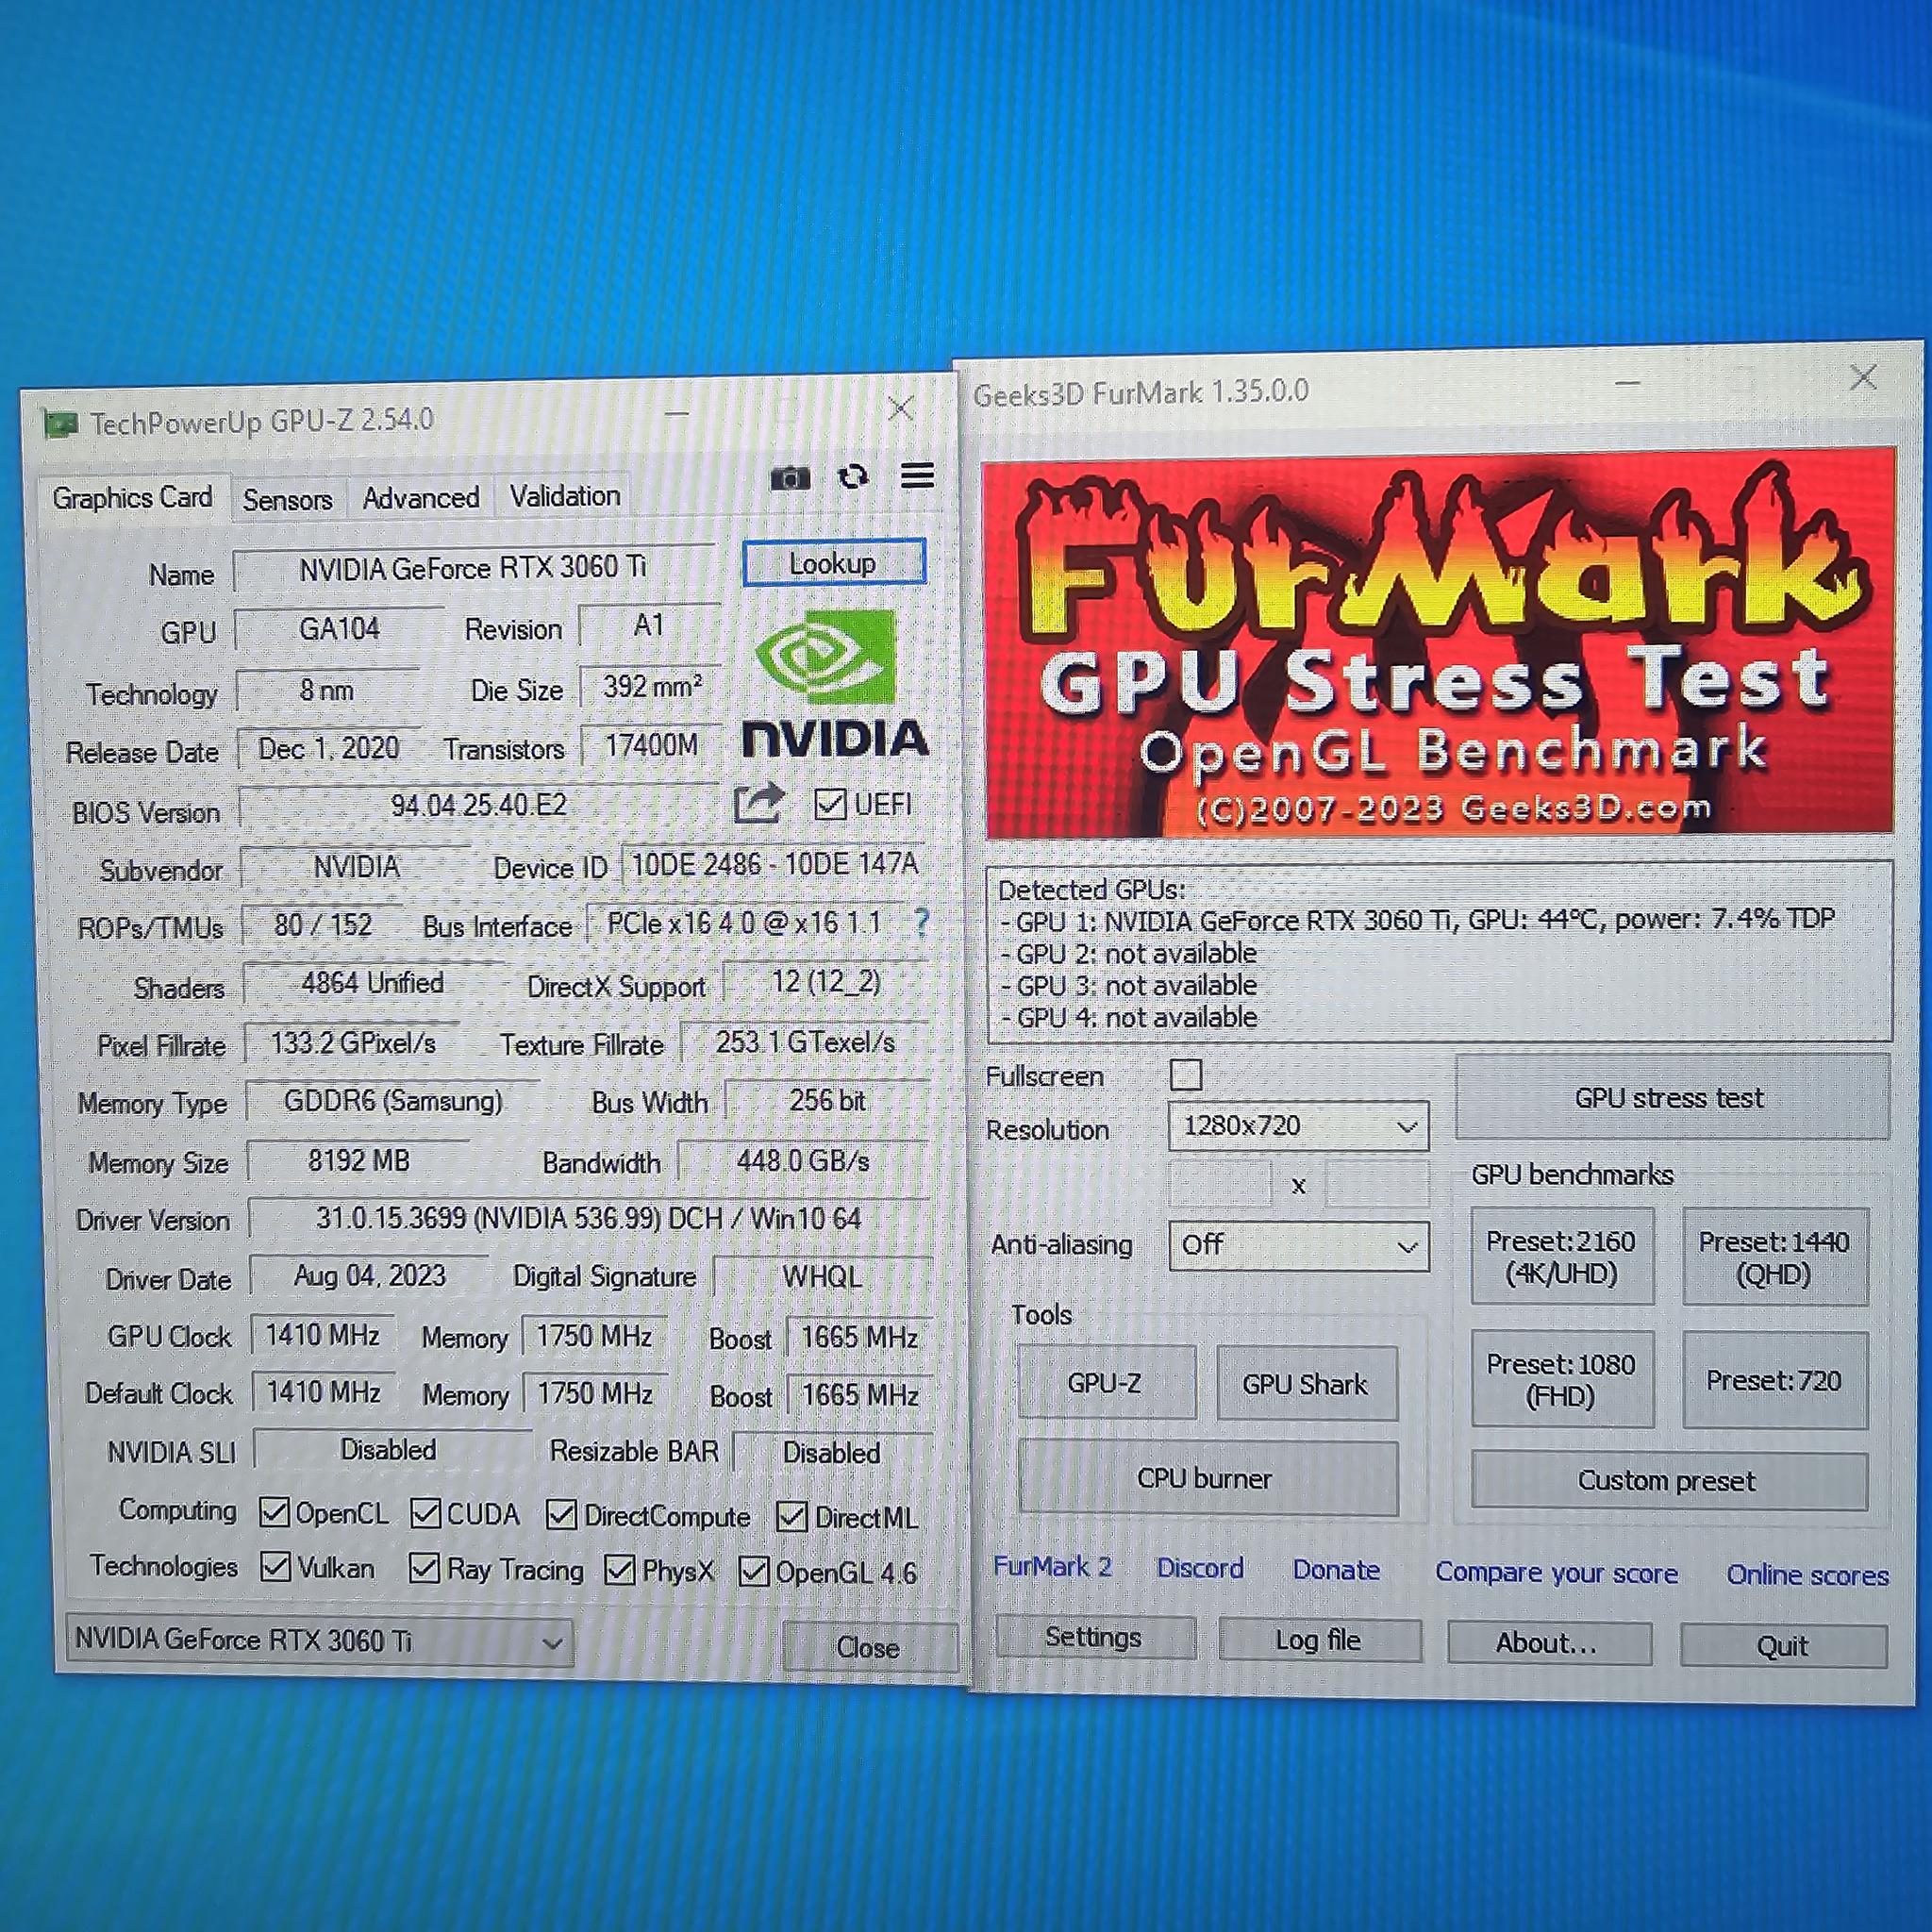Screen dimensions: 1932x1932
Task: Toggle the Ray Tracing checkbox
Action: [x=424, y=1567]
